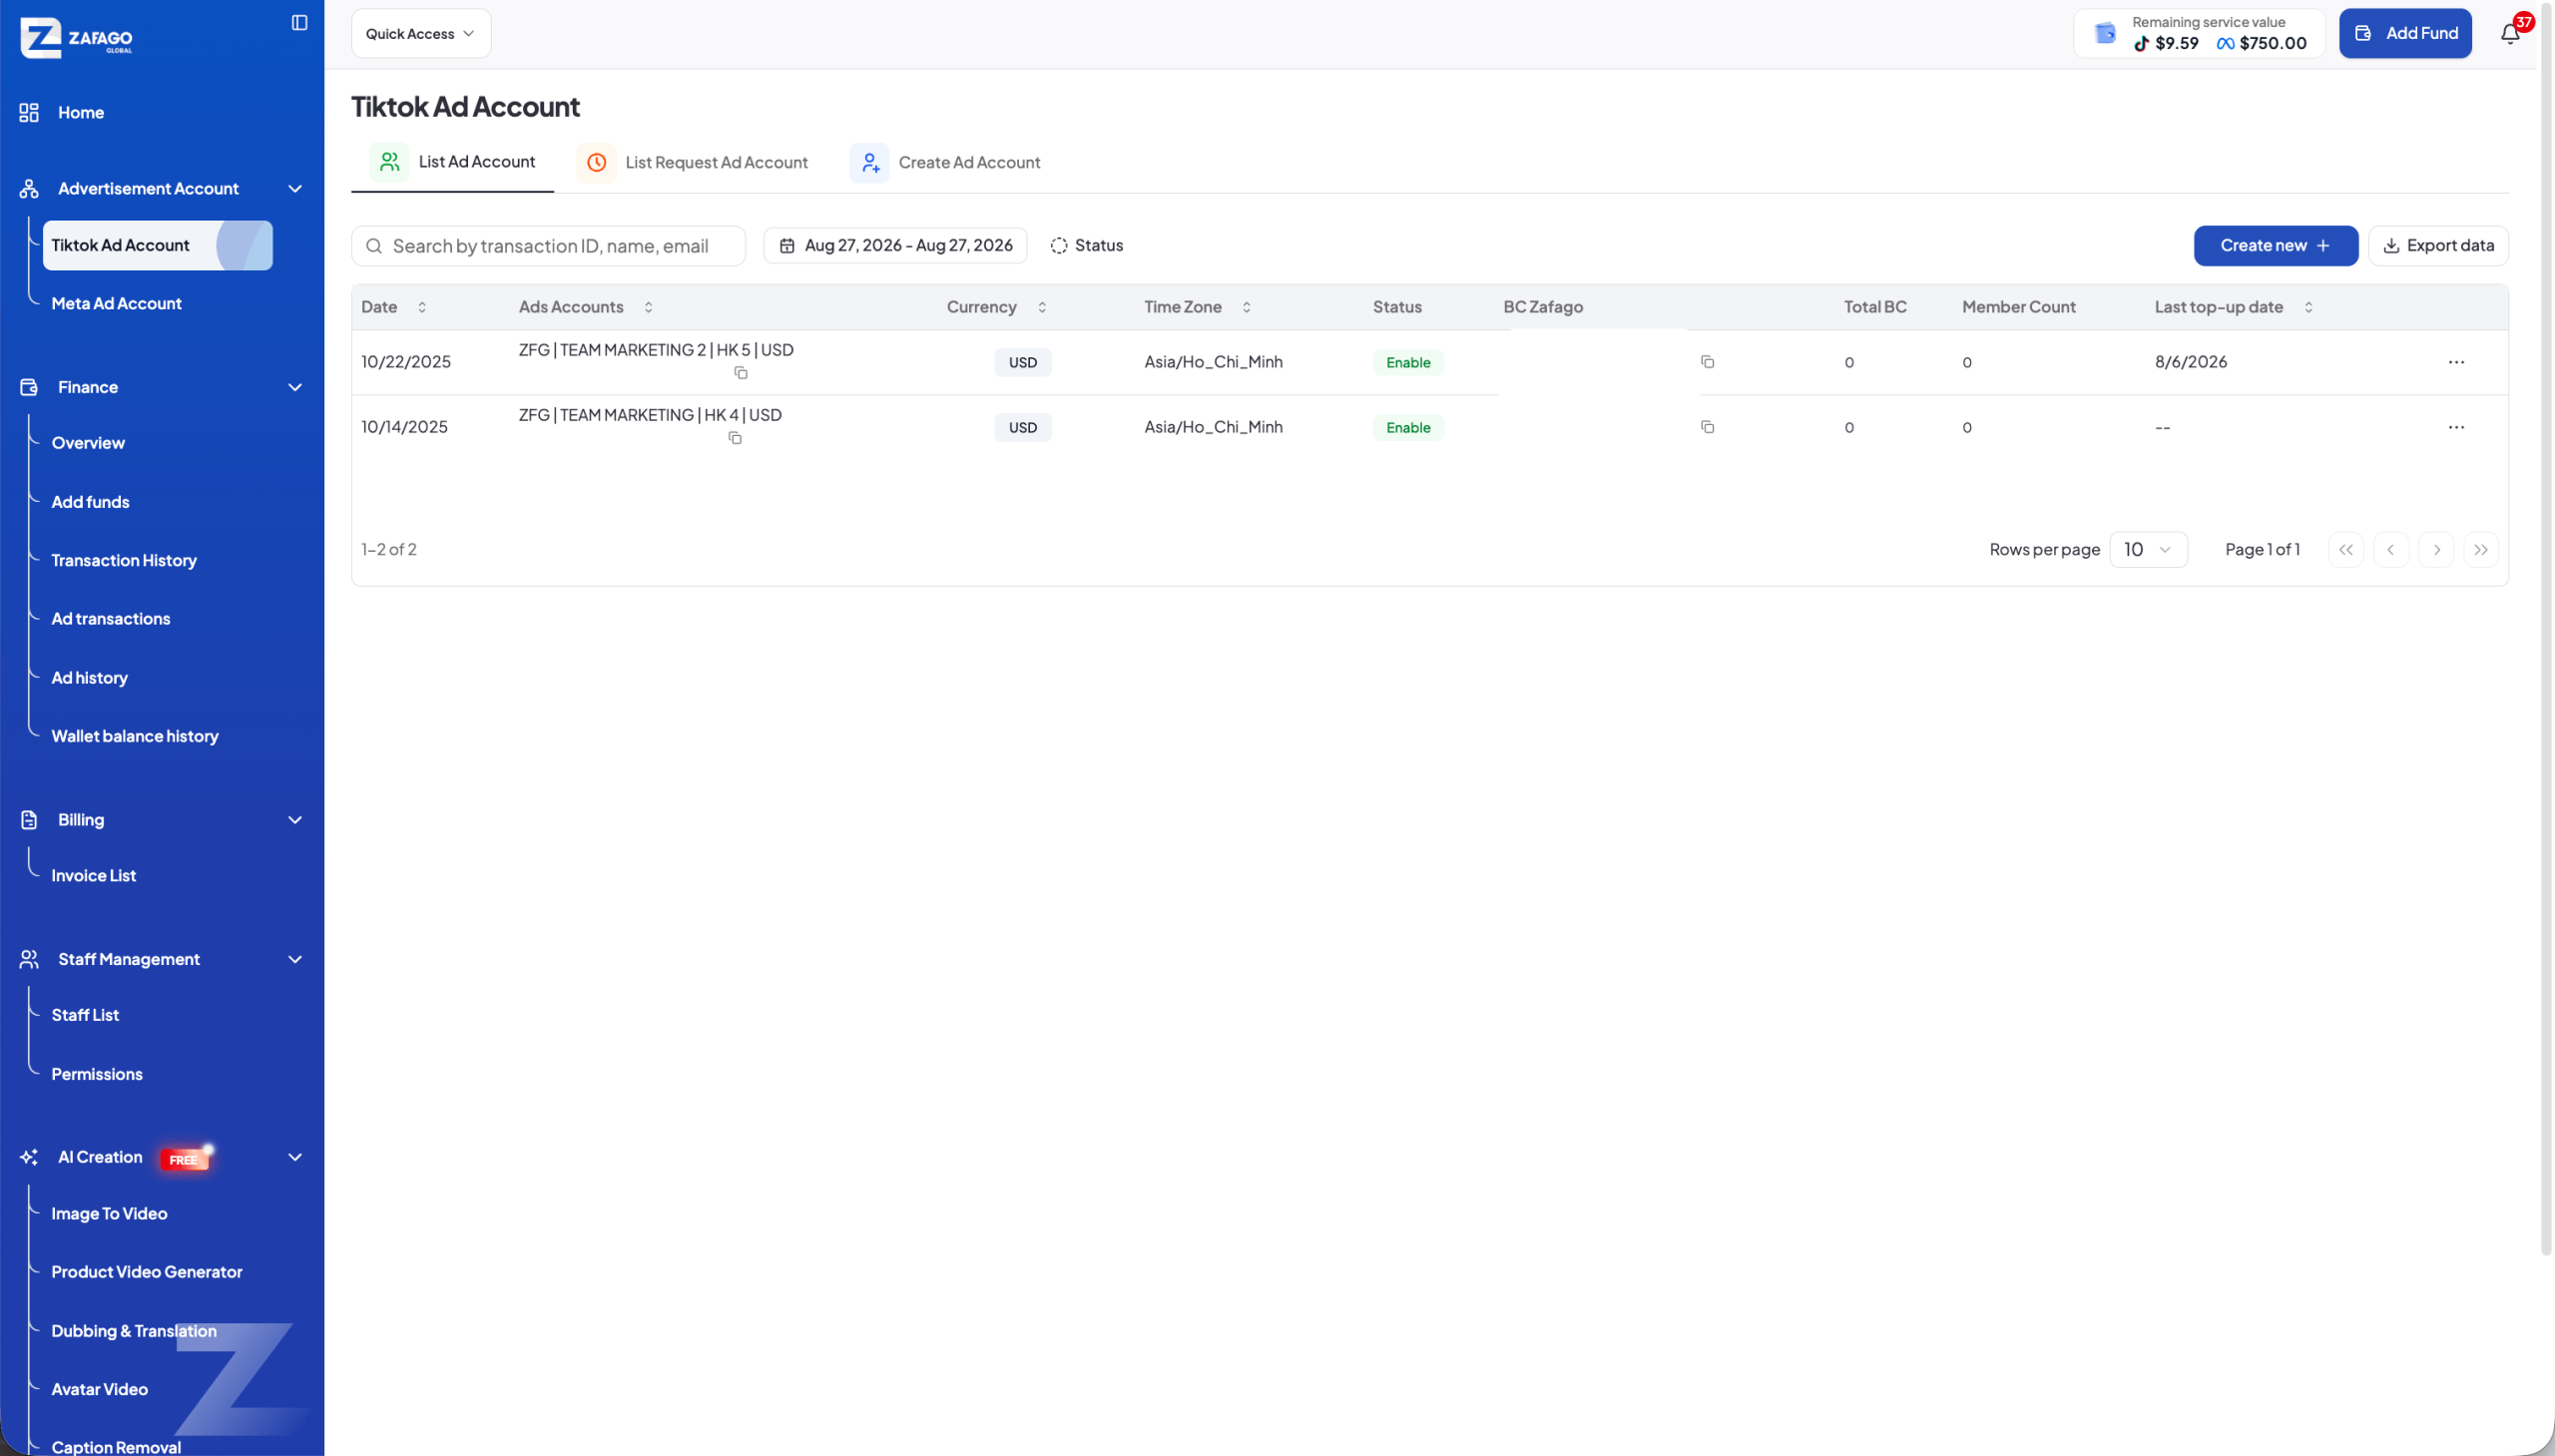
Task: Sort by Currency column
Action: (1042, 307)
